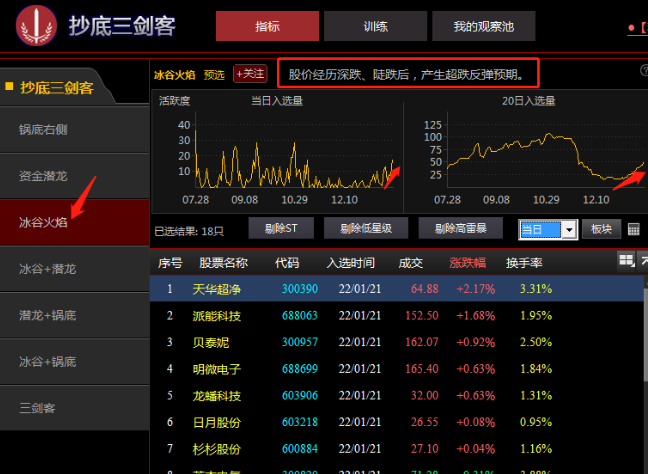Image resolution: width=648 pixels, height=474 pixels.
Task: Click the 抄底三剑客 sidebar header tab
Action: [56, 87]
